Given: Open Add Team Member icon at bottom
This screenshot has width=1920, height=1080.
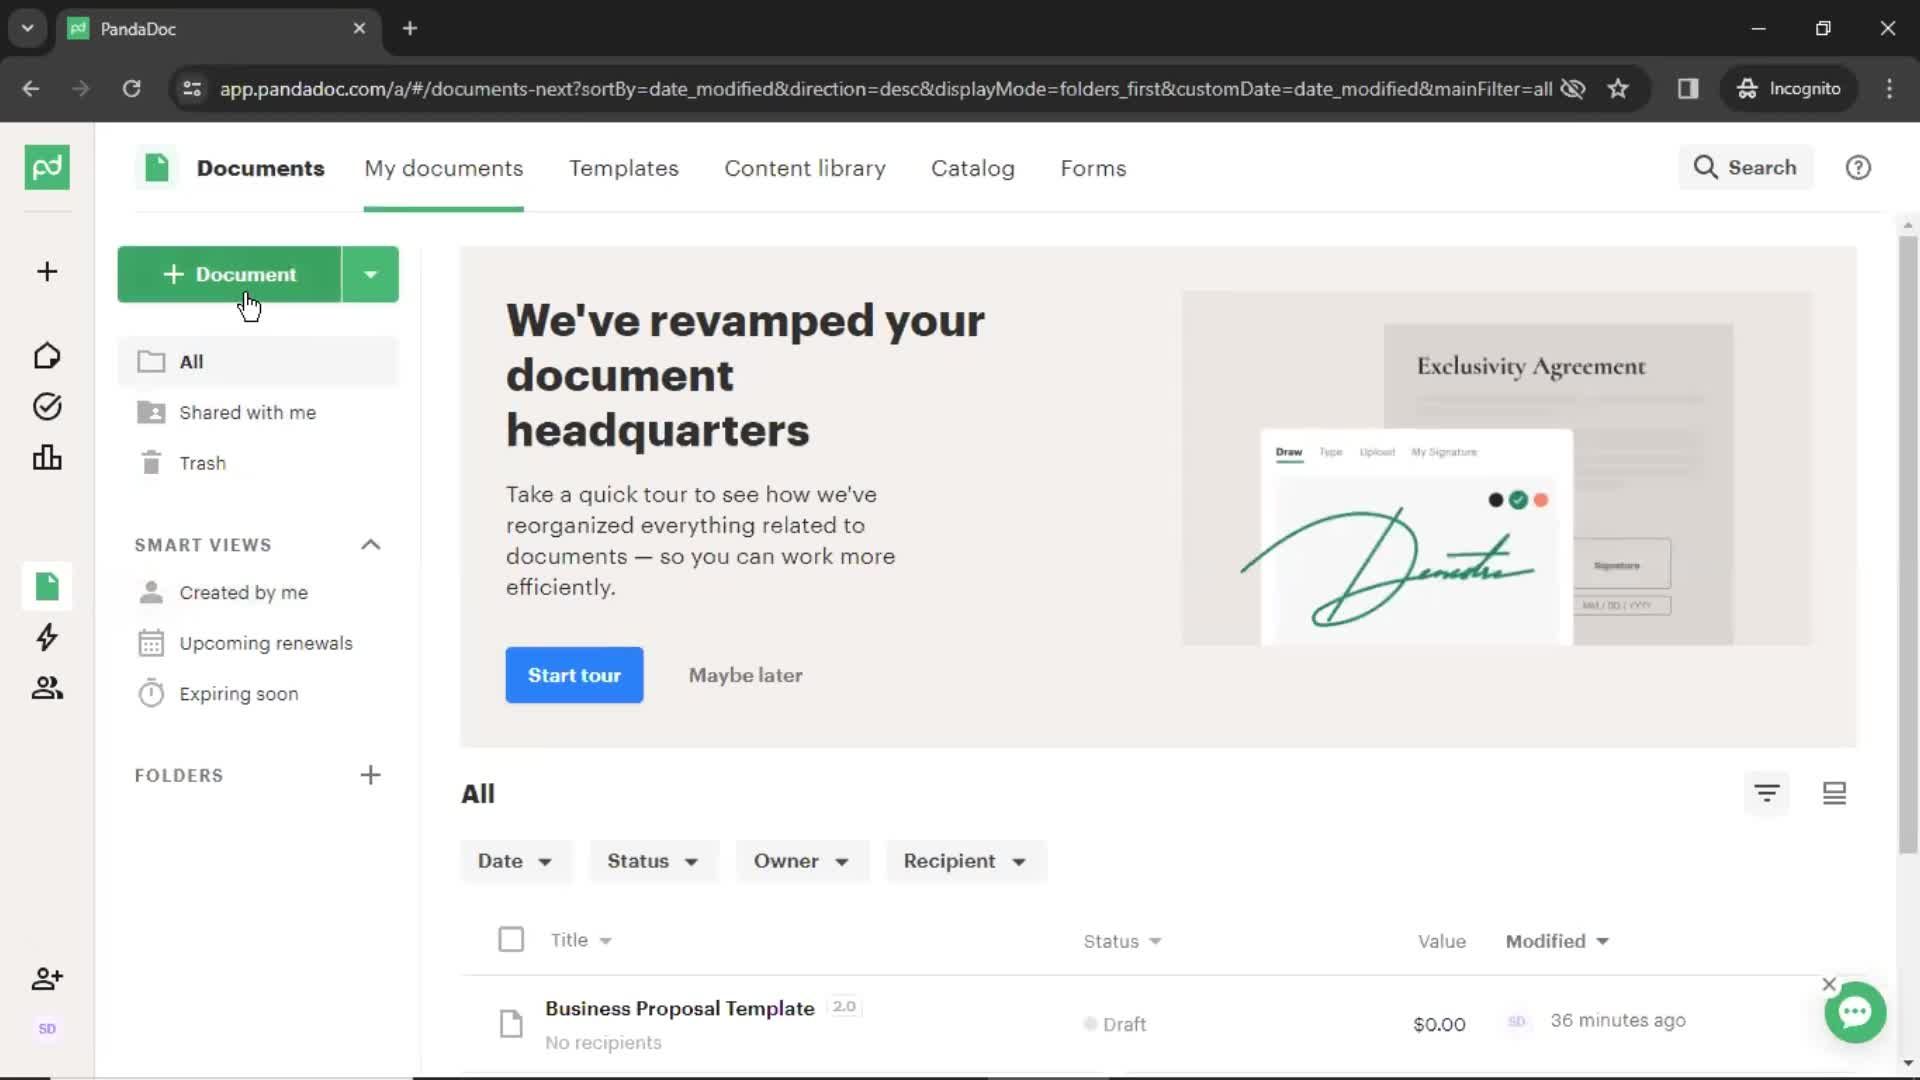Looking at the screenshot, I should pyautogui.click(x=47, y=978).
